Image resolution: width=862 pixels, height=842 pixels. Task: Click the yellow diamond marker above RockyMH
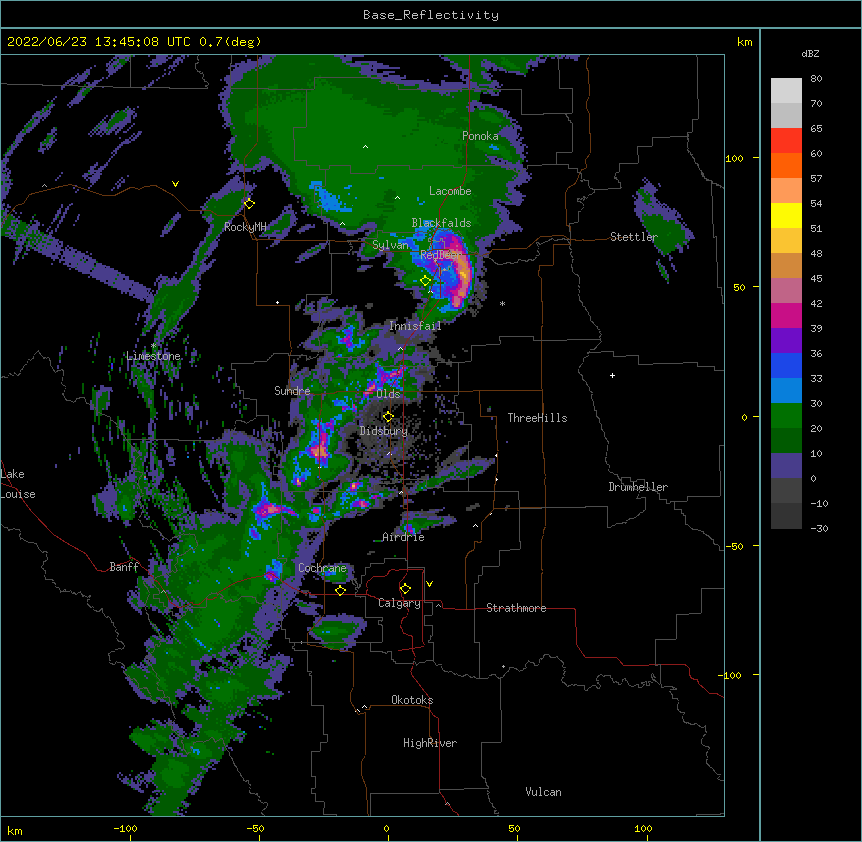tap(249, 203)
